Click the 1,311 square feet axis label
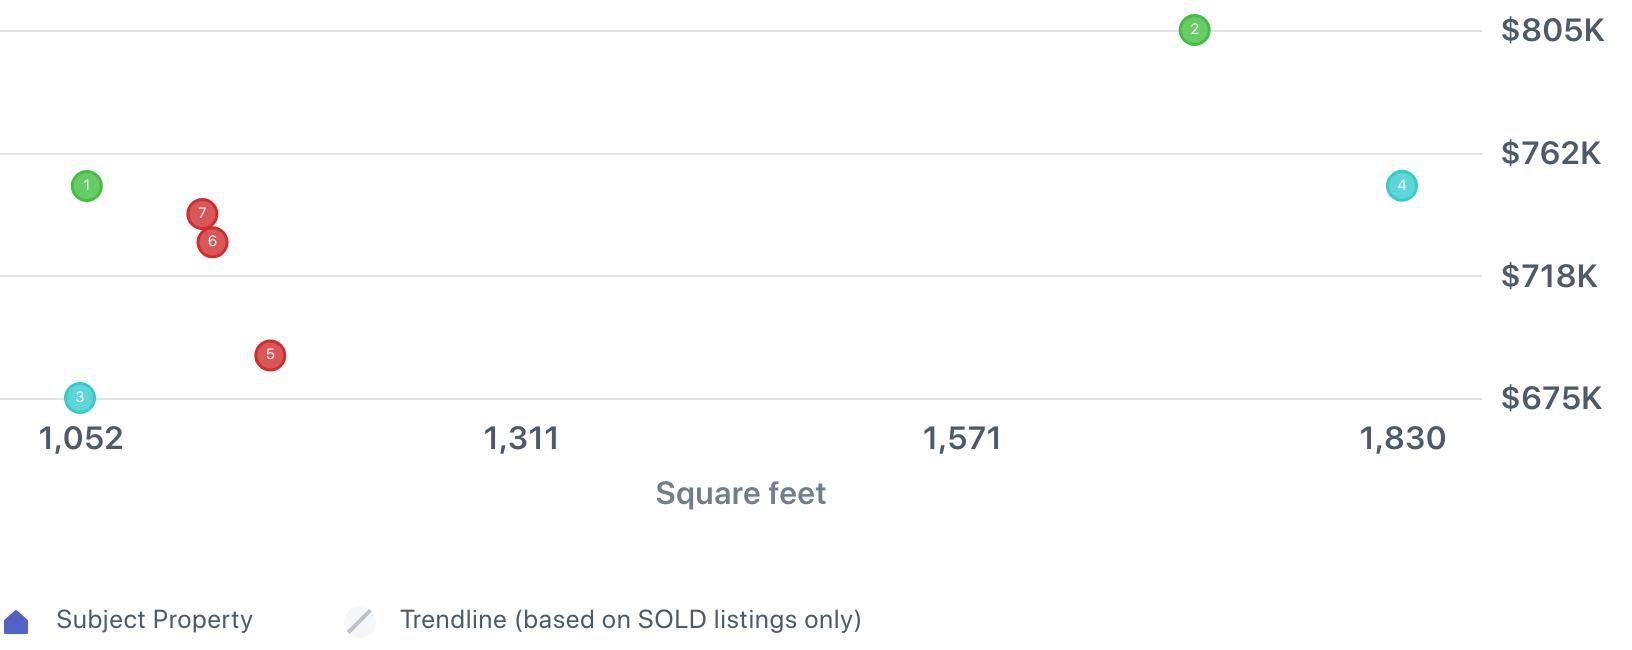The width and height of the screenshot is (1632, 650). pos(521,438)
